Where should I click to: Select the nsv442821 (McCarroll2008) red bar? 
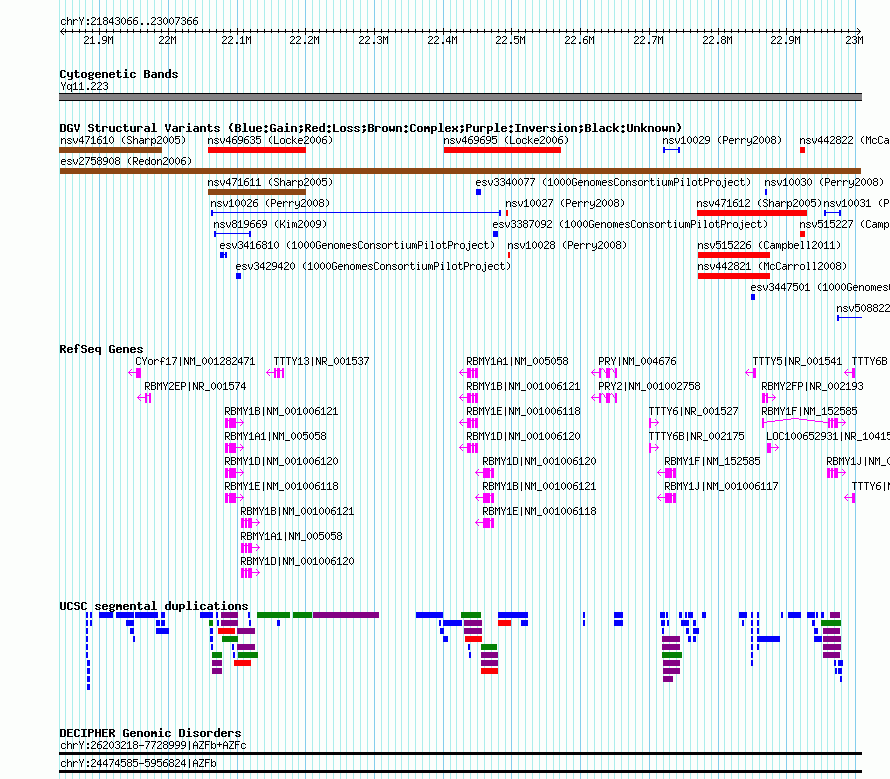pos(733,276)
